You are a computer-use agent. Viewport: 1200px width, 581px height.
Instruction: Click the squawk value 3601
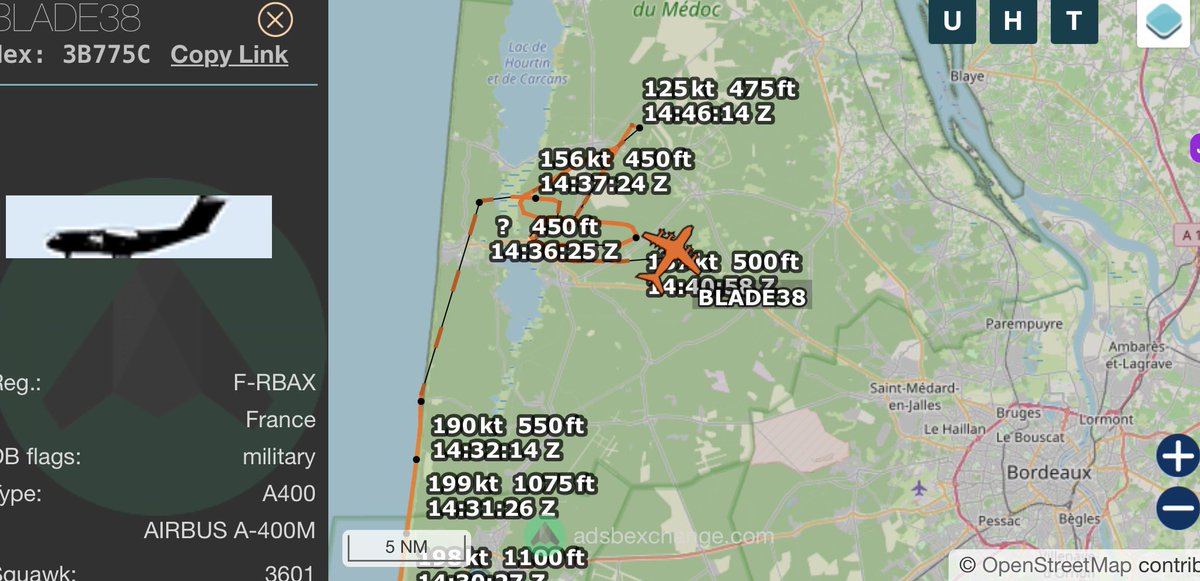[291, 573]
